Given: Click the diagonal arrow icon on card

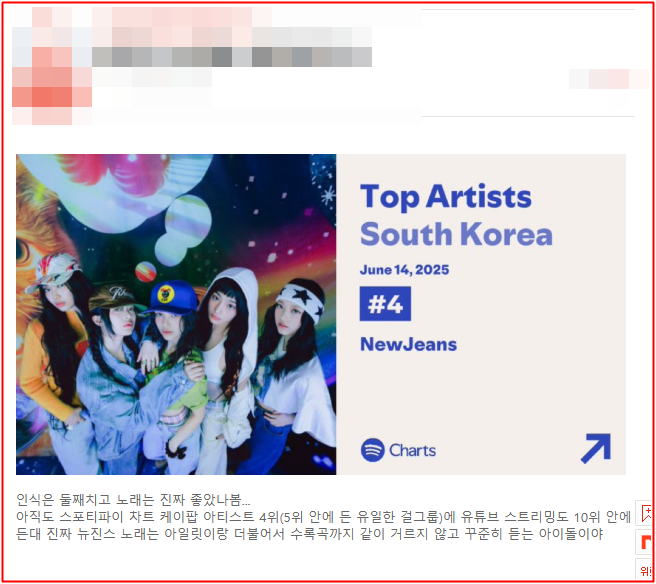Looking at the screenshot, I should pos(596,448).
